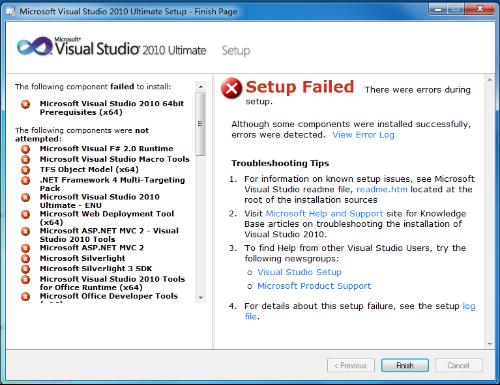Visit the Microsoft Help and Support link
The height and width of the screenshot is (385, 500).
point(324,213)
